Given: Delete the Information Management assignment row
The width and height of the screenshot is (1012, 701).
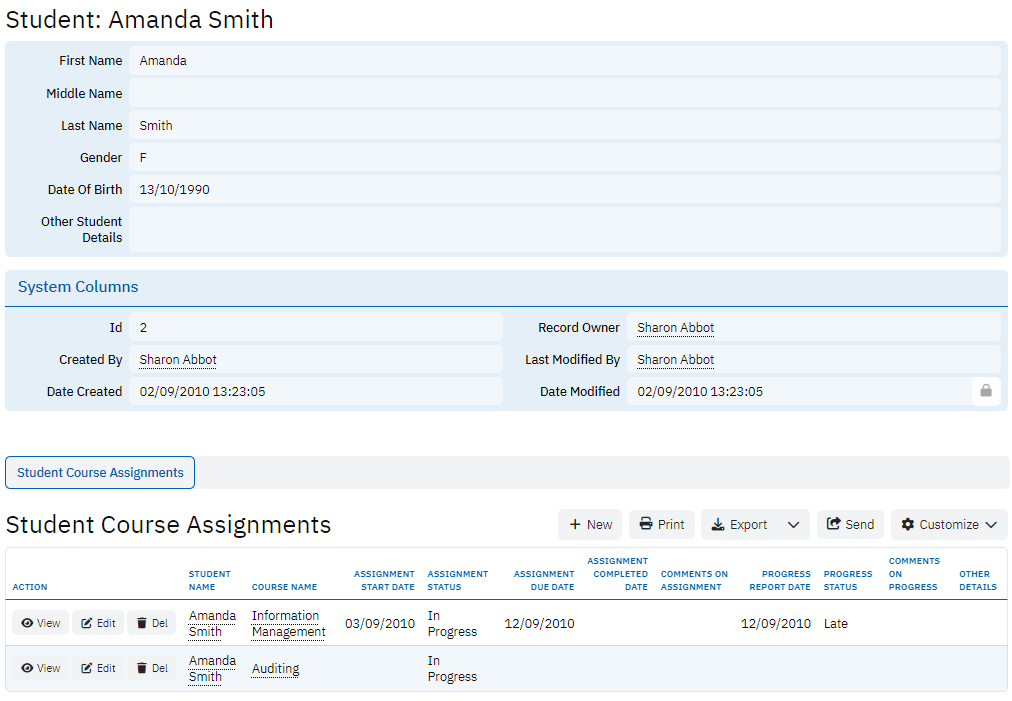Looking at the screenshot, I should [x=152, y=623].
